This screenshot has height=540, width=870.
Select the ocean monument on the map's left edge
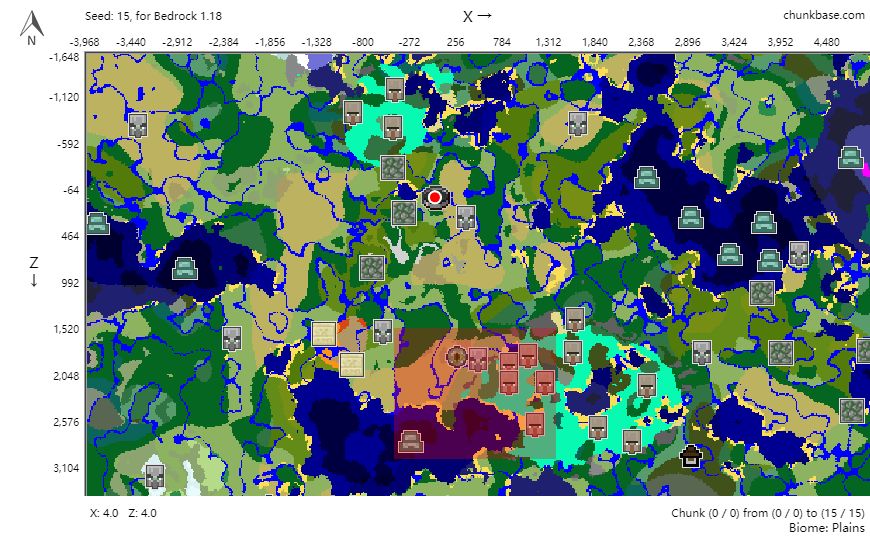point(98,224)
